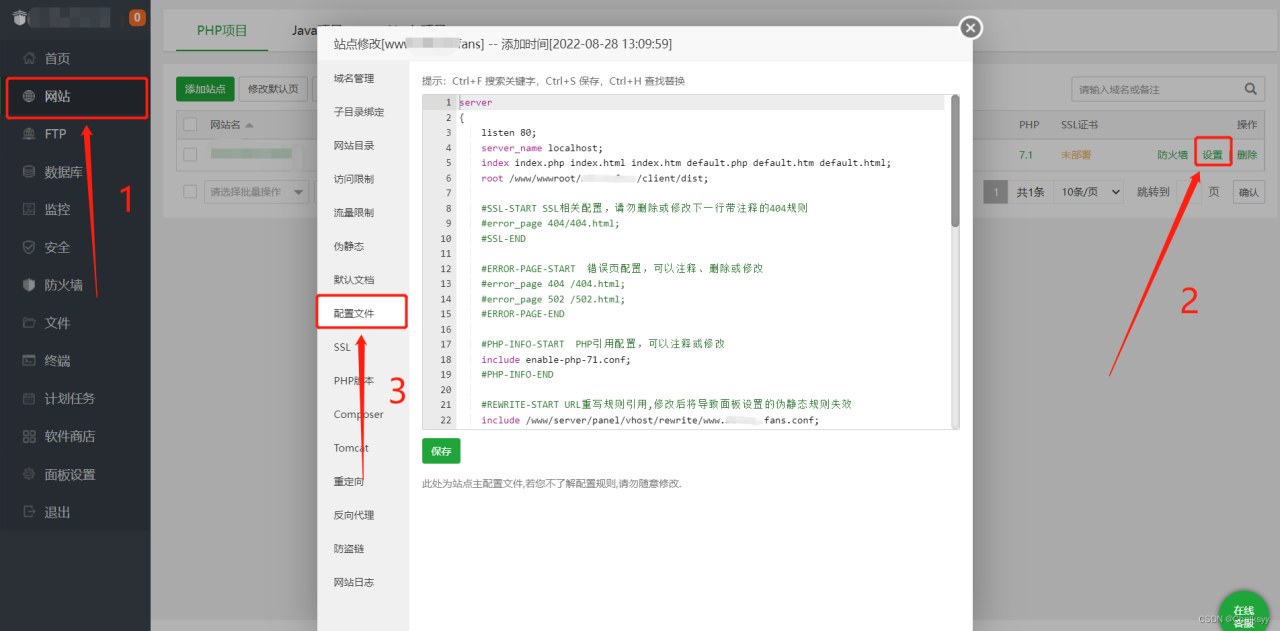Screen dimensions: 1280x631
Task: Click the home icon beside 首页
Action: point(29,59)
